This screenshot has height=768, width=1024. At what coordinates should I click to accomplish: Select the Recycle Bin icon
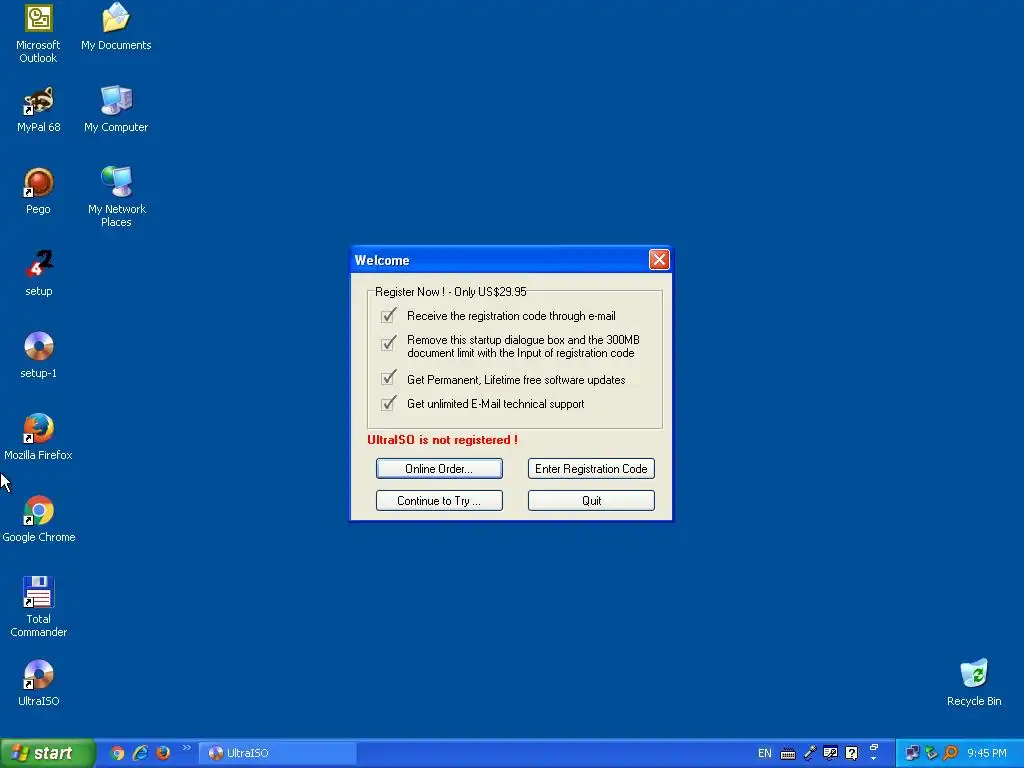pos(974,682)
